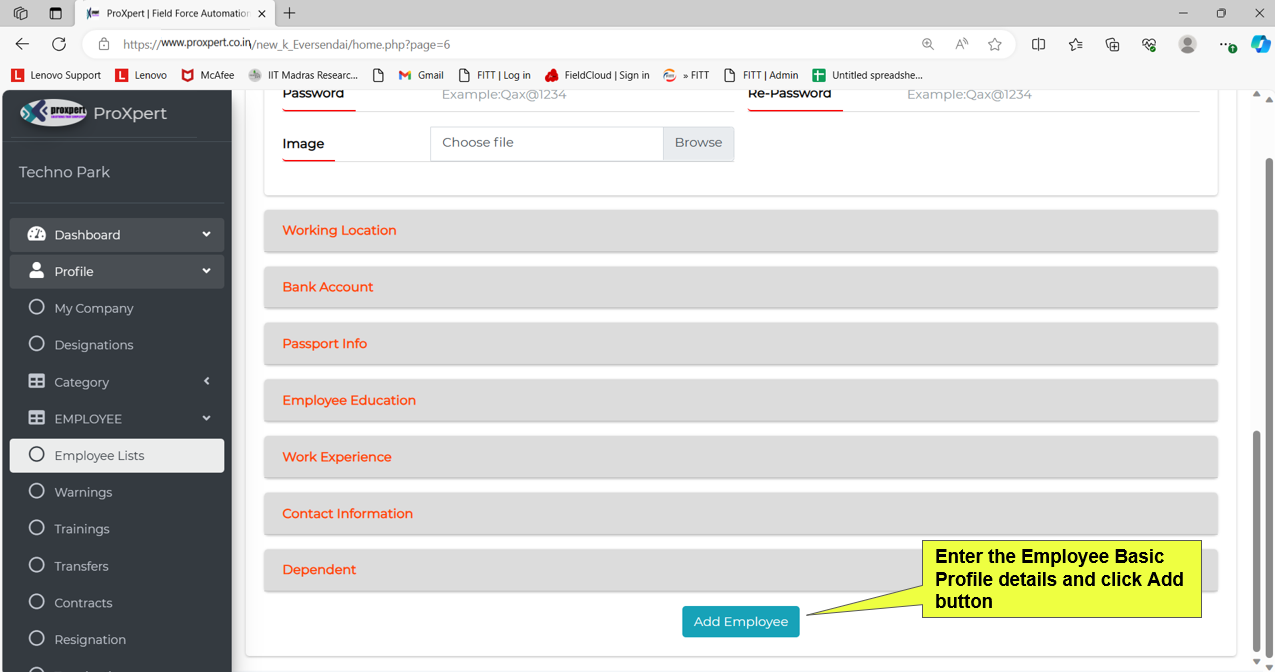Viewport: 1275px width, 672px height.
Task: Click the browser refresh icon
Action: click(59, 44)
